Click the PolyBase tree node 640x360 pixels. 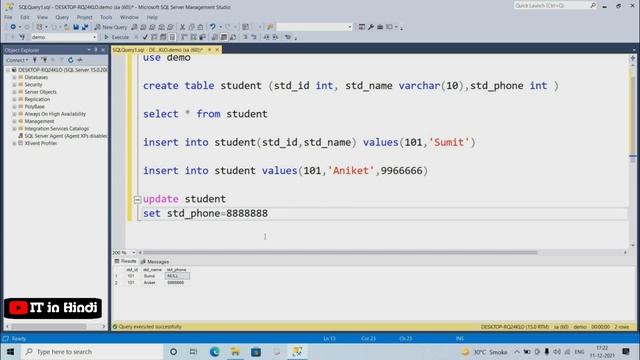[x=34, y=107]
